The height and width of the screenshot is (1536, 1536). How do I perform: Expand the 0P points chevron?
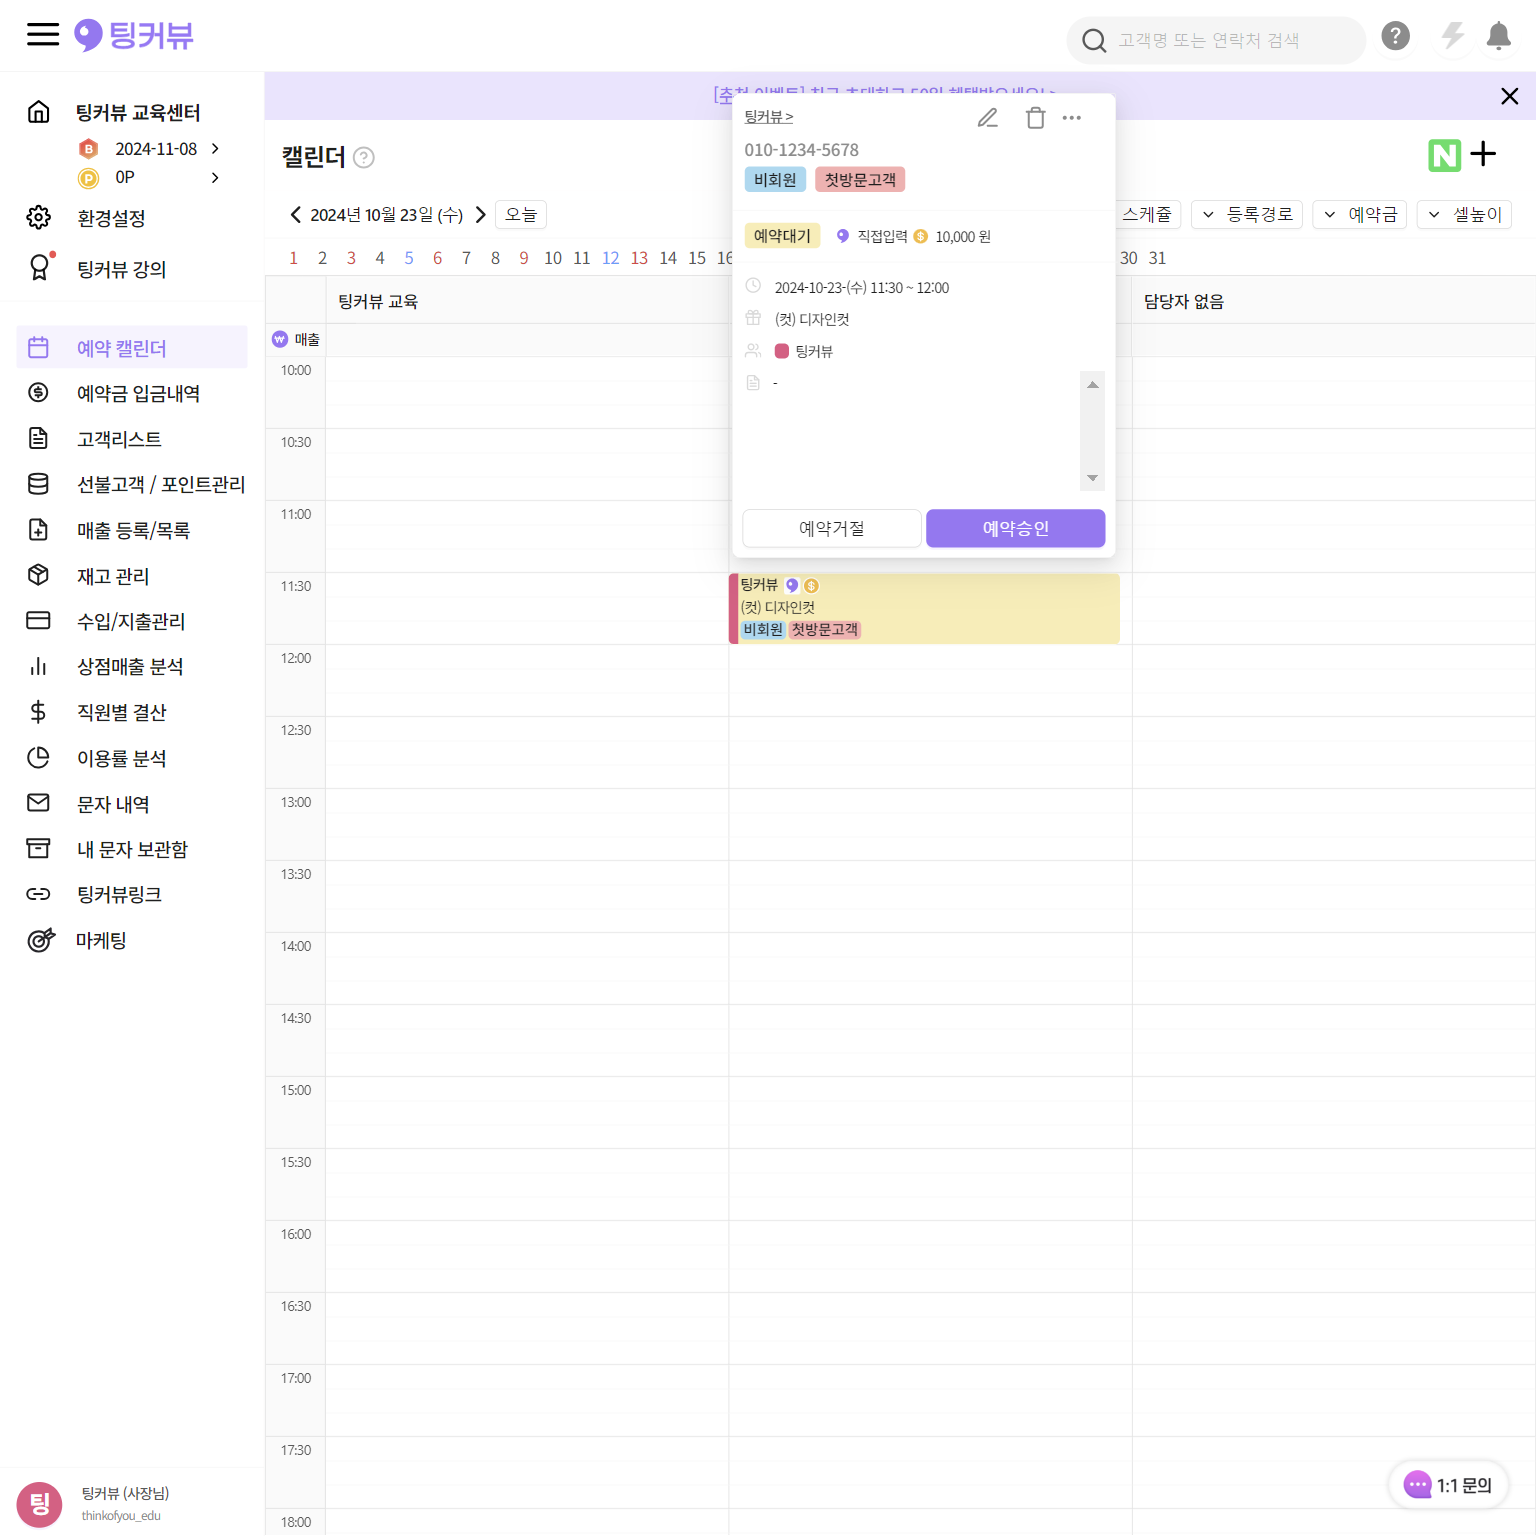coord(215,178)
